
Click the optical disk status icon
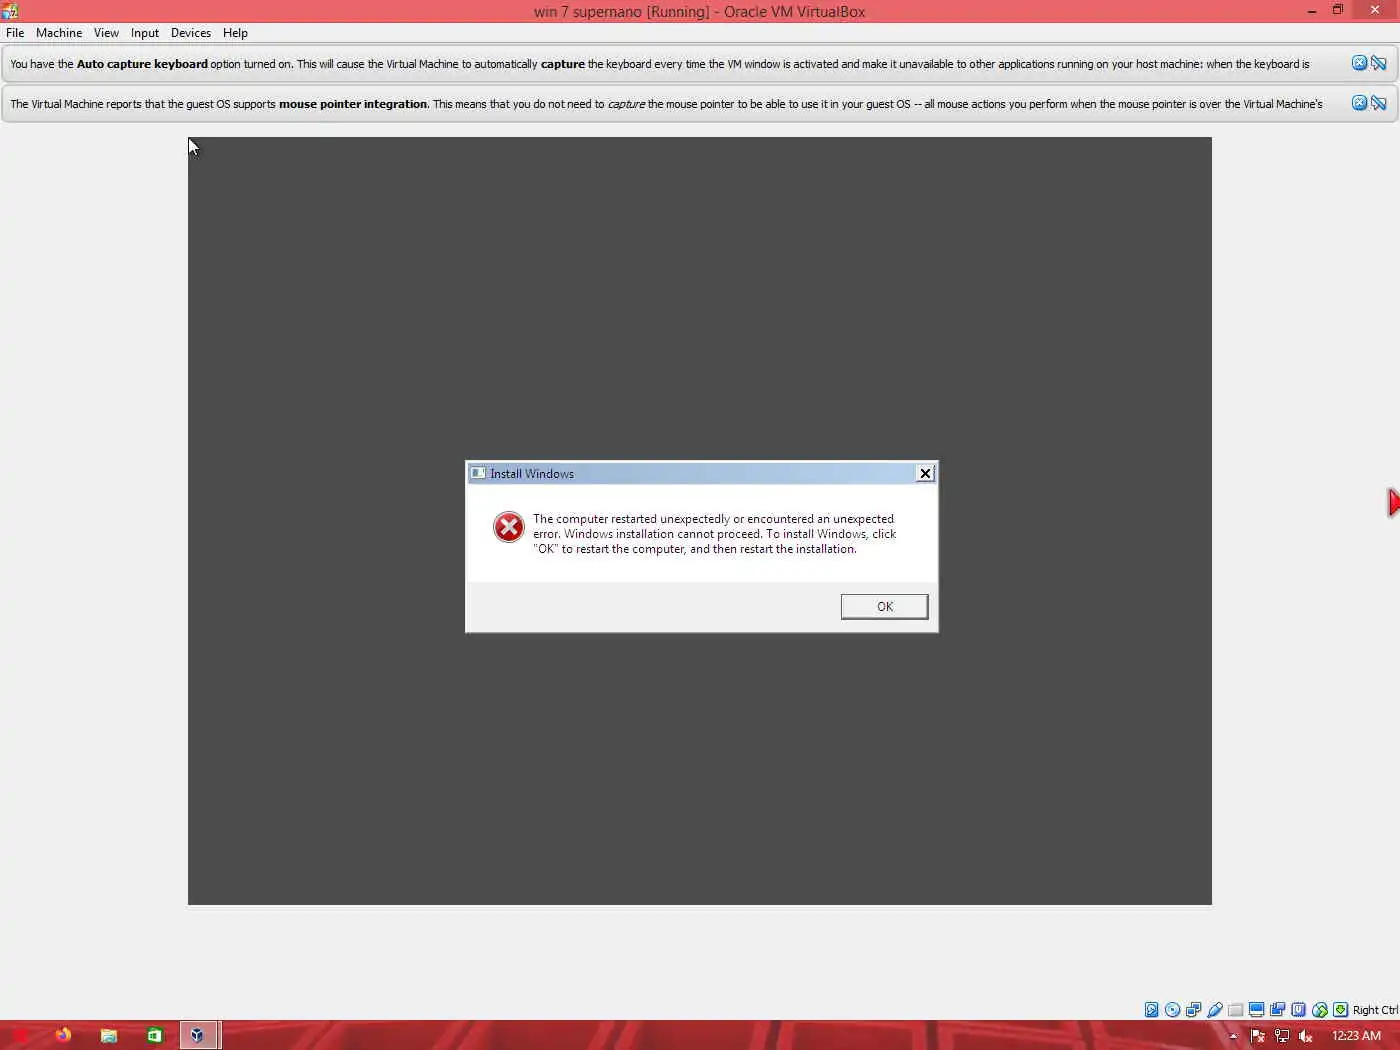tap(1173, 1010)
